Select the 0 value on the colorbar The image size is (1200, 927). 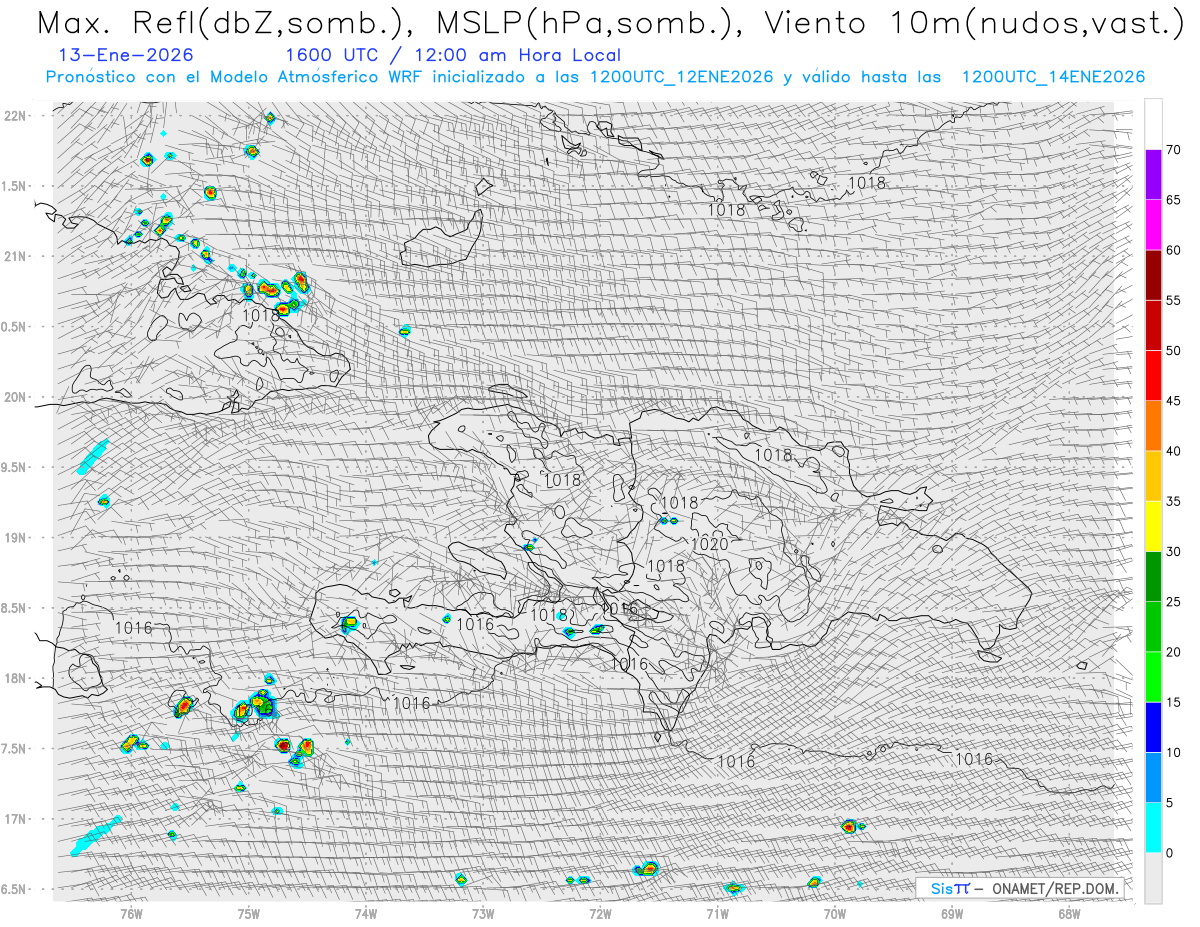[x=1170, y=852]
